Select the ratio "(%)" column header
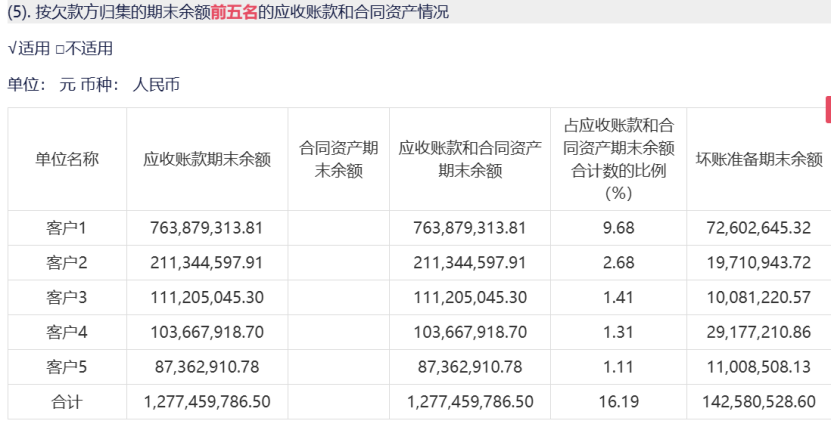Image resolution: width=831 pixels, height=425 pixels. (618, 159)
